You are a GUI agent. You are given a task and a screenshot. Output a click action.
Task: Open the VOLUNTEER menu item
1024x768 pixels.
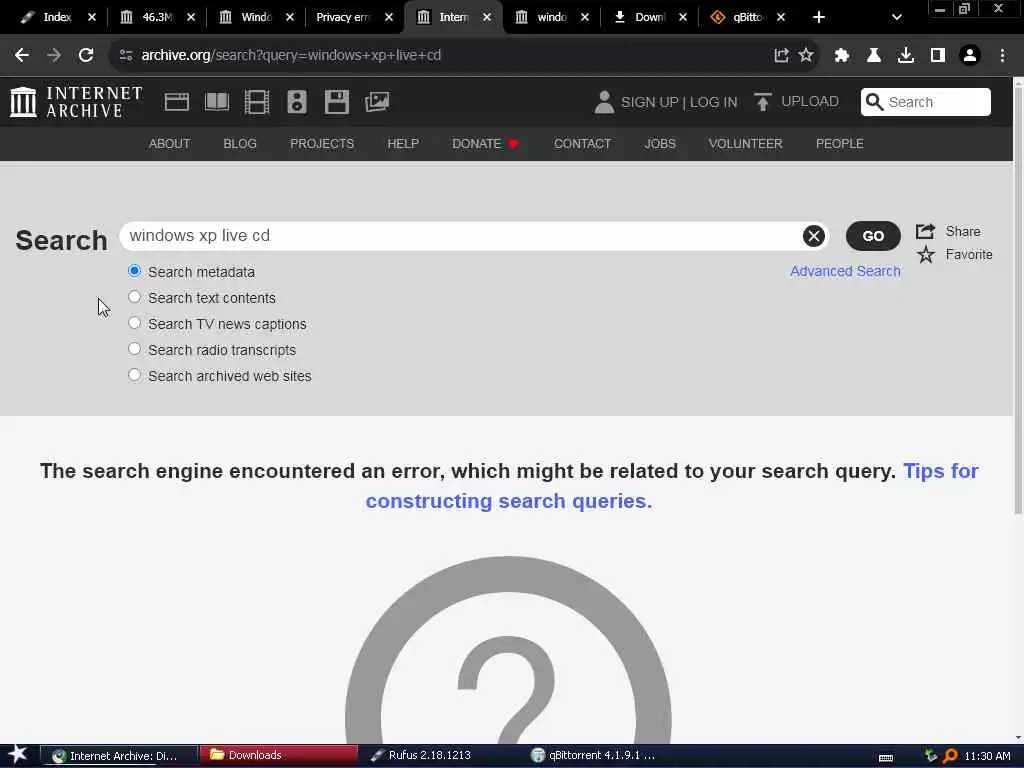pos(746,144)
